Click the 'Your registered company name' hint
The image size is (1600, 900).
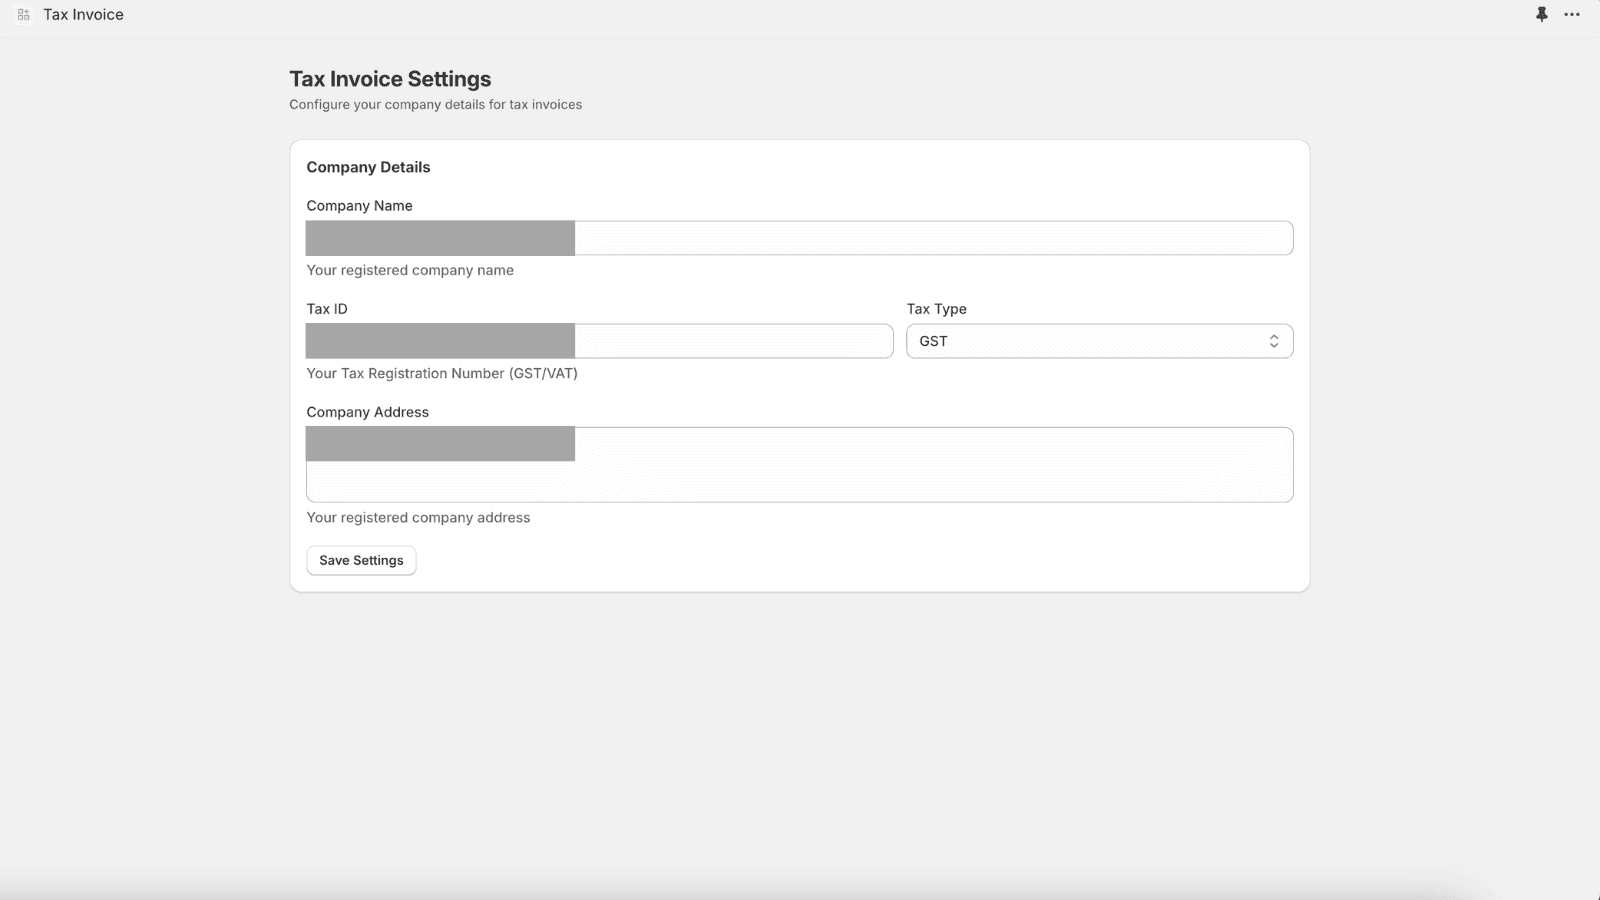tap(410, 270)
